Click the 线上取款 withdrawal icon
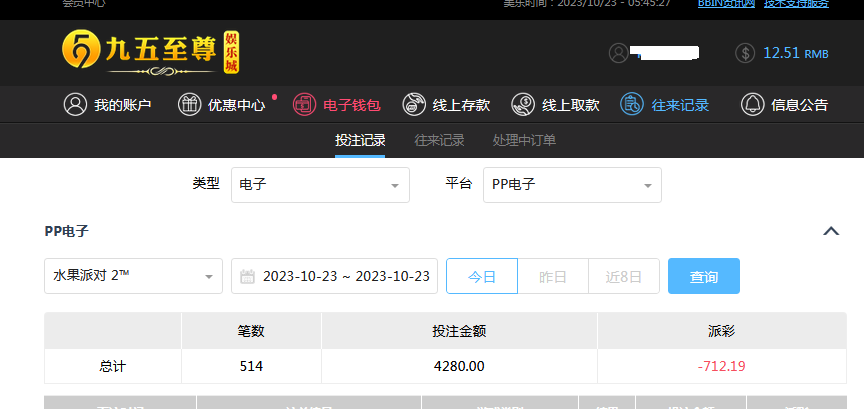This screenshot has width=864, height=409. point(523,104)
